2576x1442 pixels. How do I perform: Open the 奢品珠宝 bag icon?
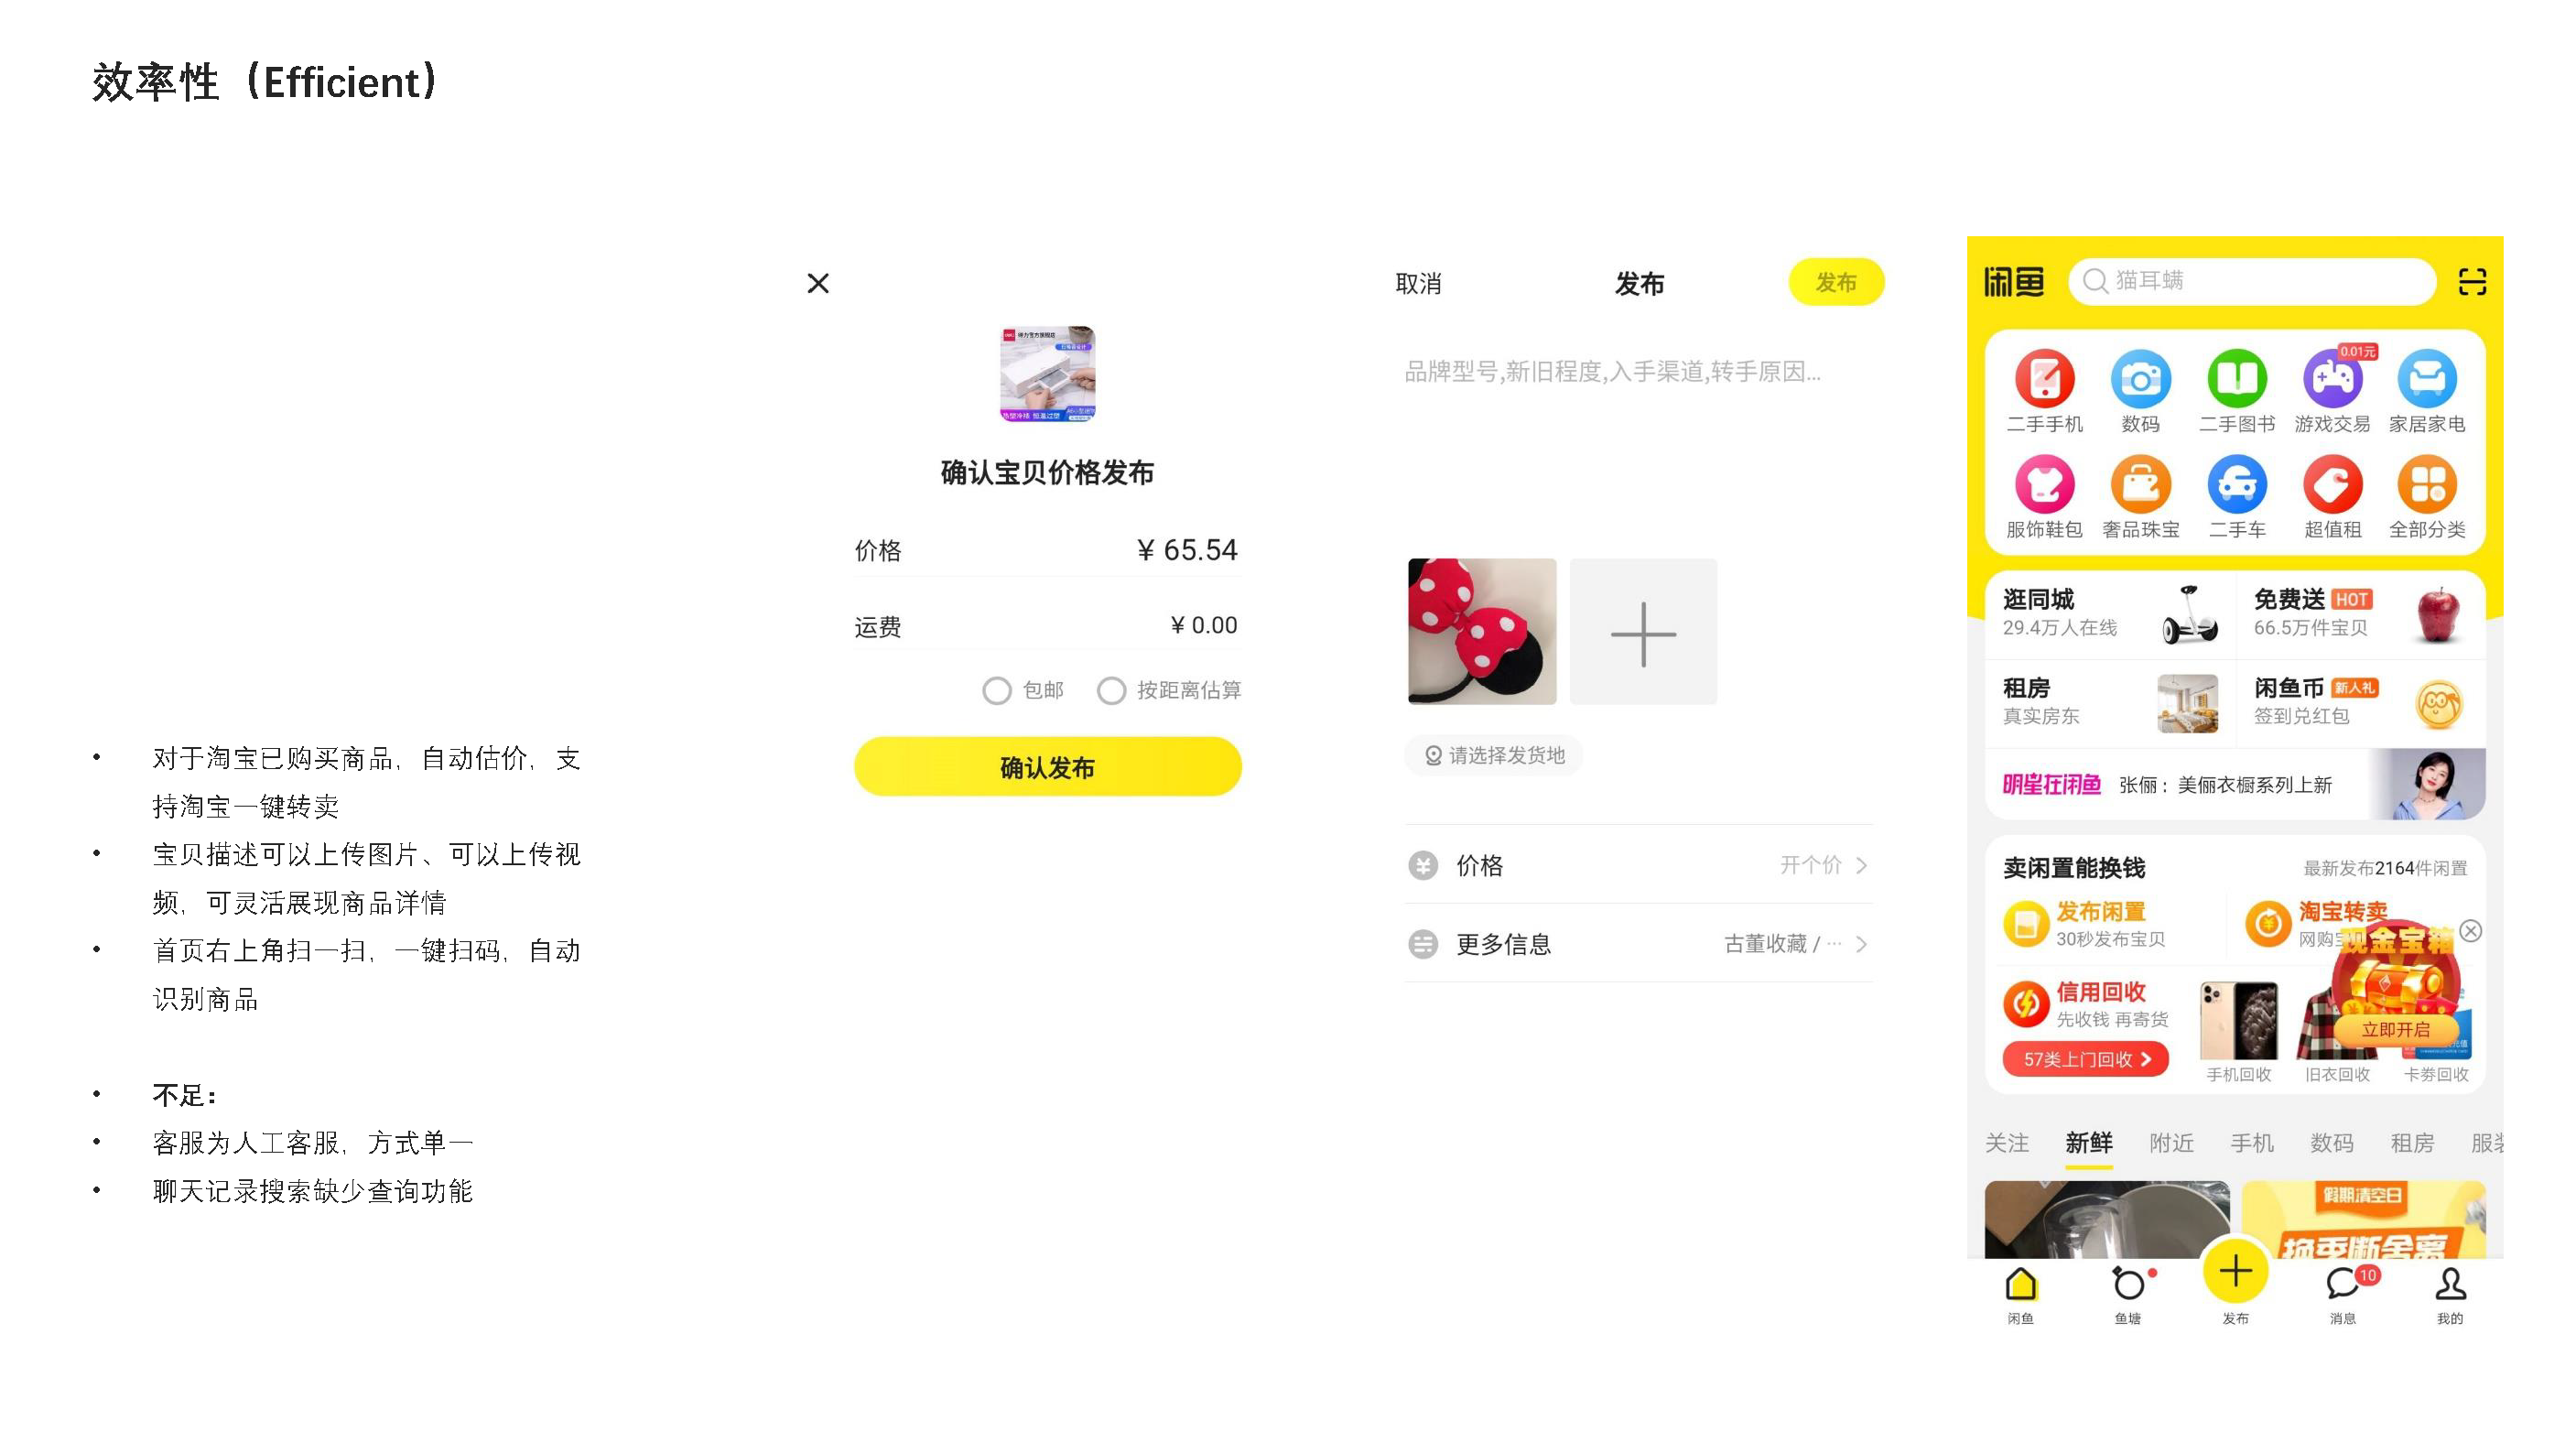point(2140,485)
